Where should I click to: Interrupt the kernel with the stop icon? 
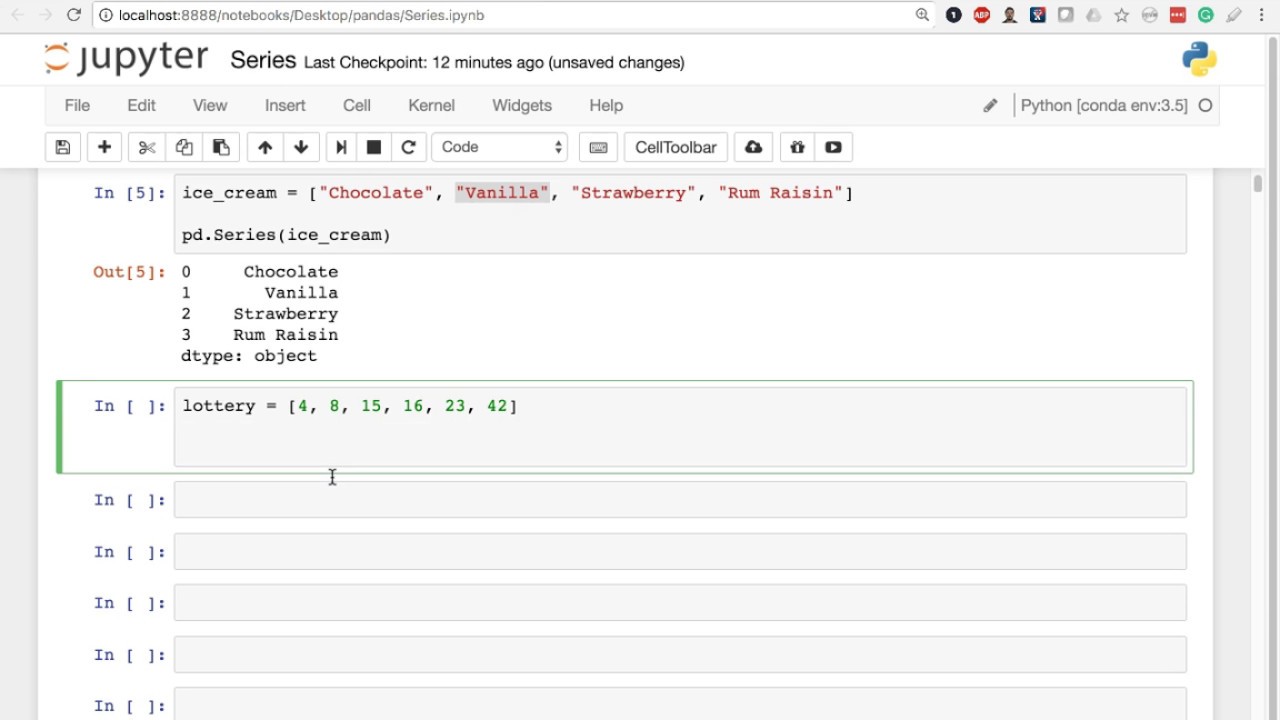(373, 147)
